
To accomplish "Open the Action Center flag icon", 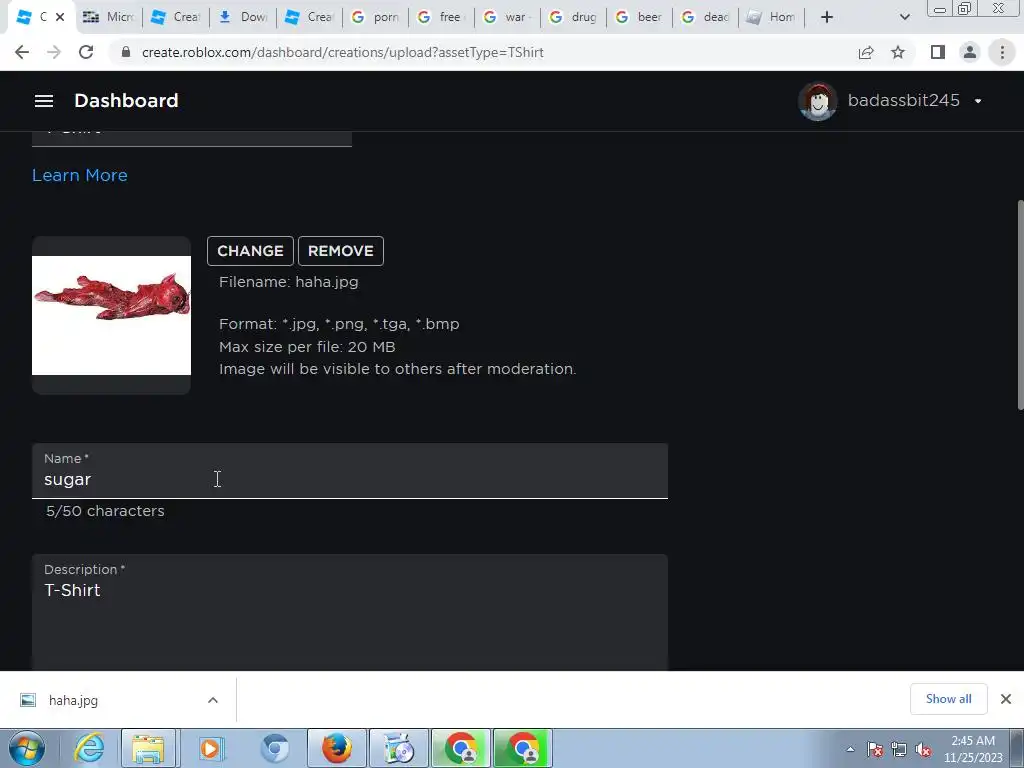I will (875, 749).
